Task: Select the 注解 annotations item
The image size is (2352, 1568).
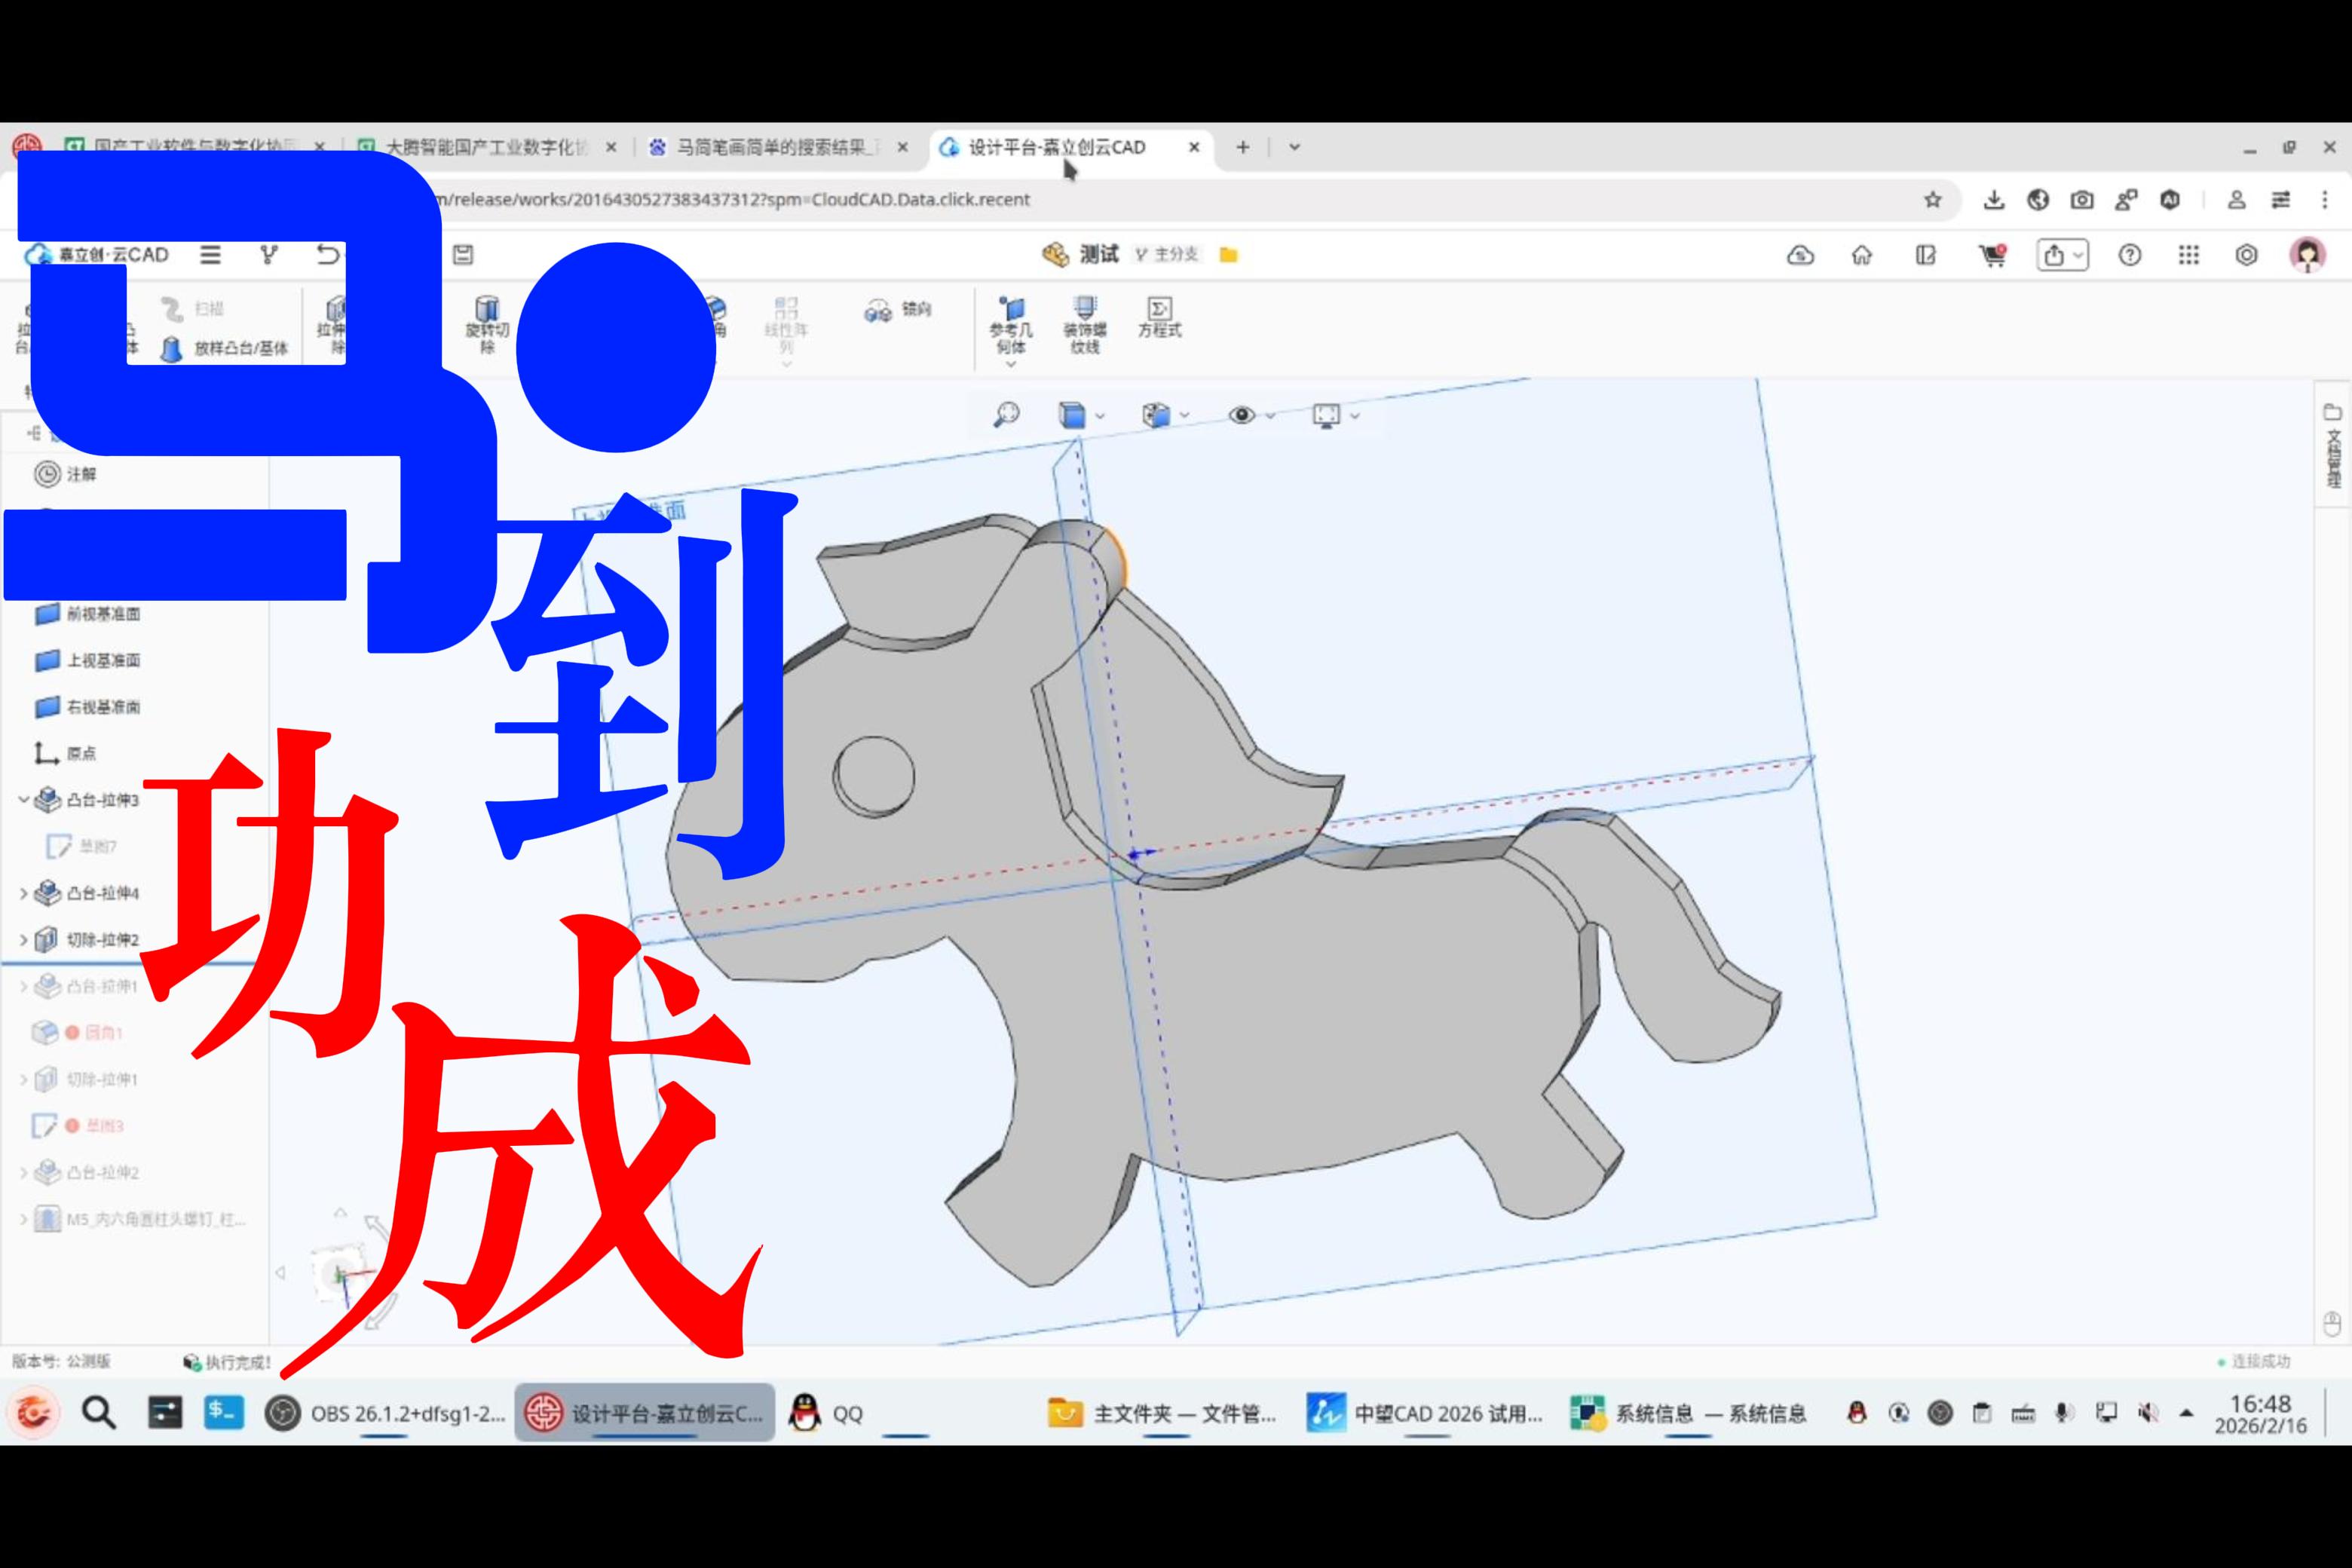Action: (66, 474)
